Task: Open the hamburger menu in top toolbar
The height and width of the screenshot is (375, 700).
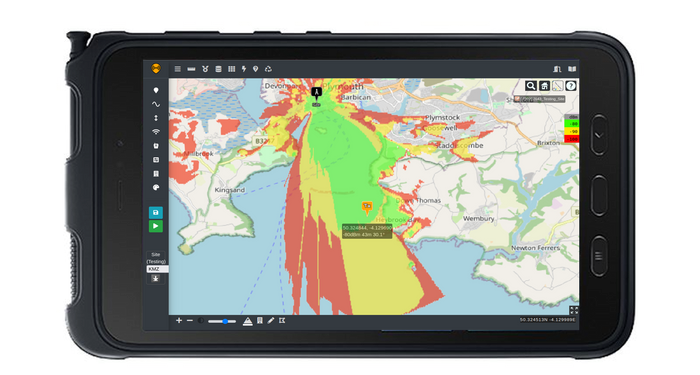Action: click(178, 69)
